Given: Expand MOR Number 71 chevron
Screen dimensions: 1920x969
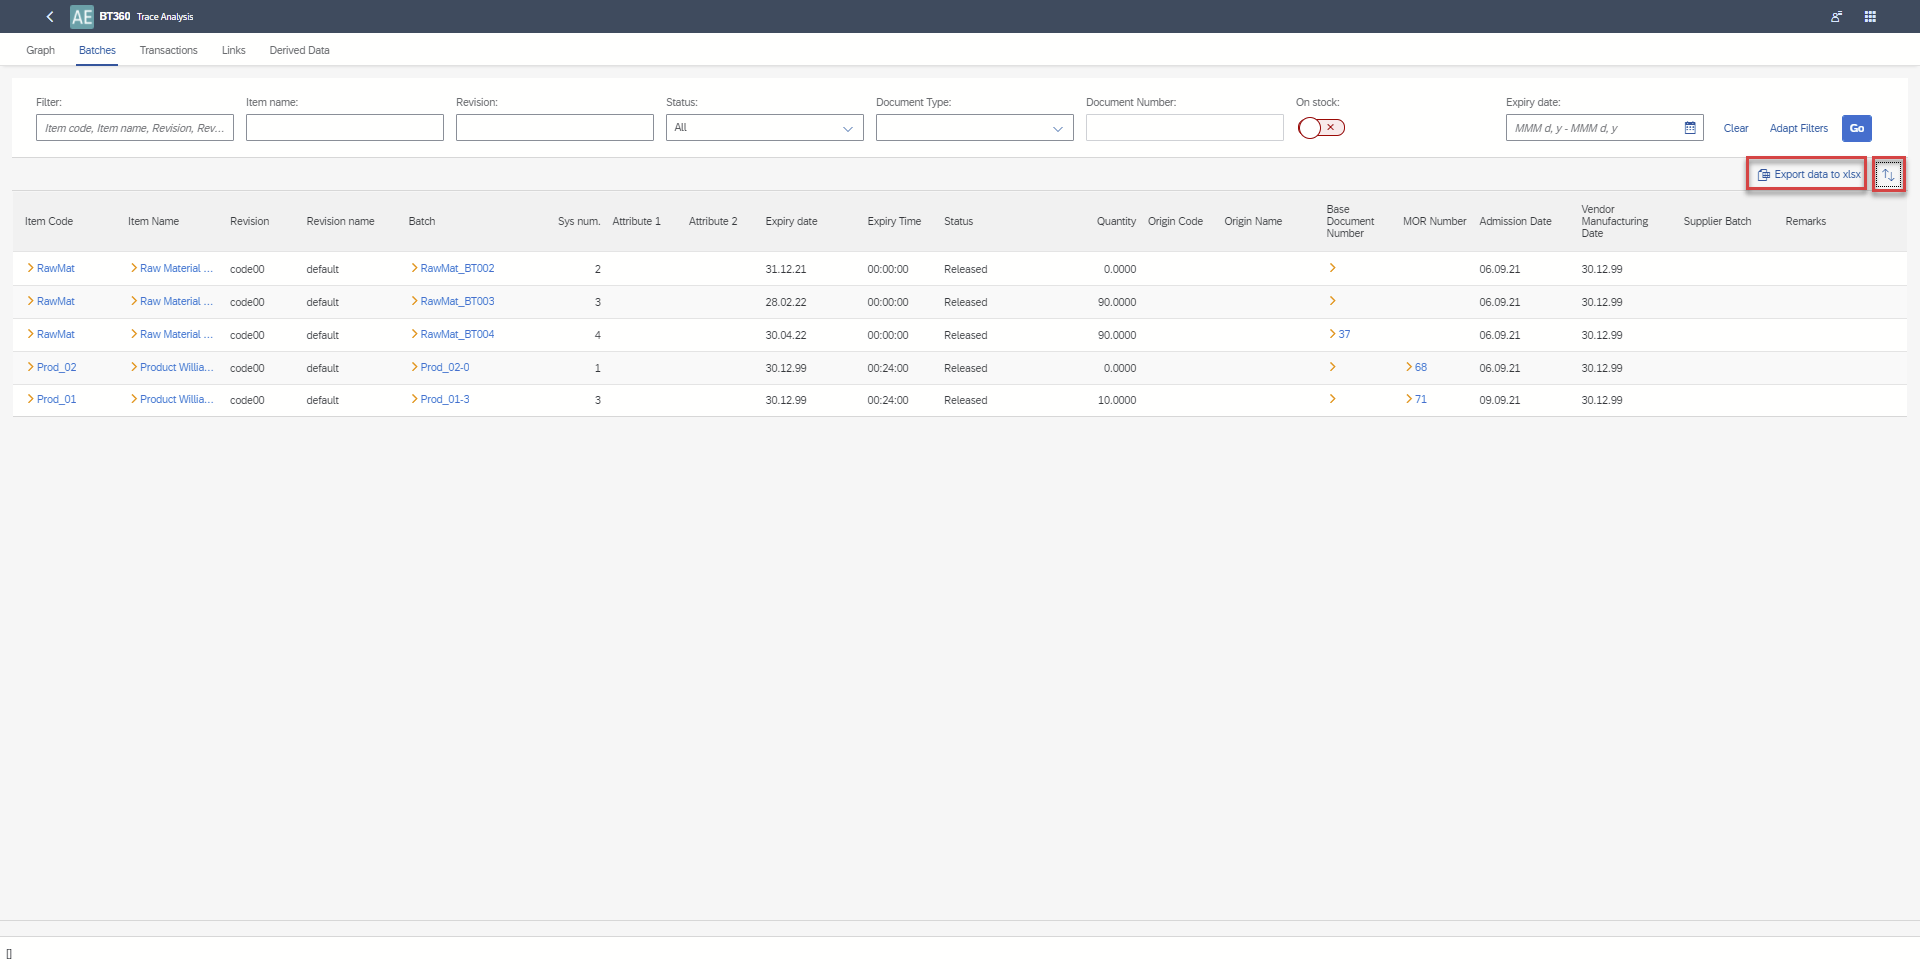Looking at the screenshot, I should 1409,399.
